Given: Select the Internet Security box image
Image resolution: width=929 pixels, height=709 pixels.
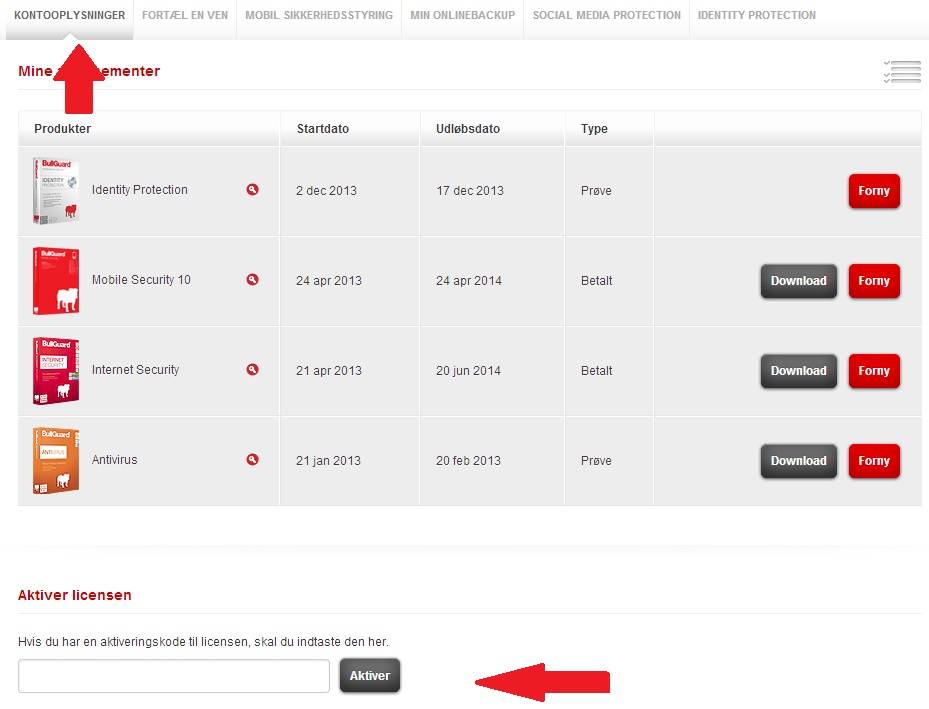Looking at the screenshot, I should click(x=56, y=371).
